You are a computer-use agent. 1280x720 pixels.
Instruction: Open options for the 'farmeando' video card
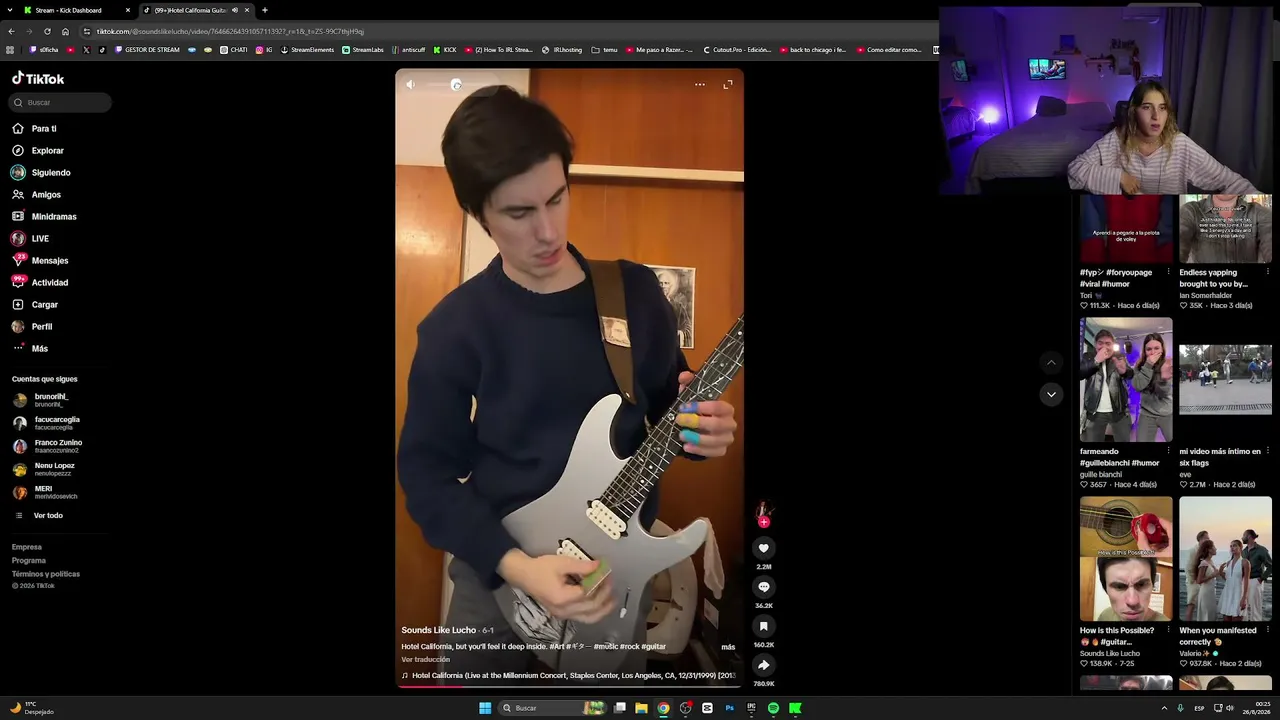pyautogui.click(x=1168, y=451)
